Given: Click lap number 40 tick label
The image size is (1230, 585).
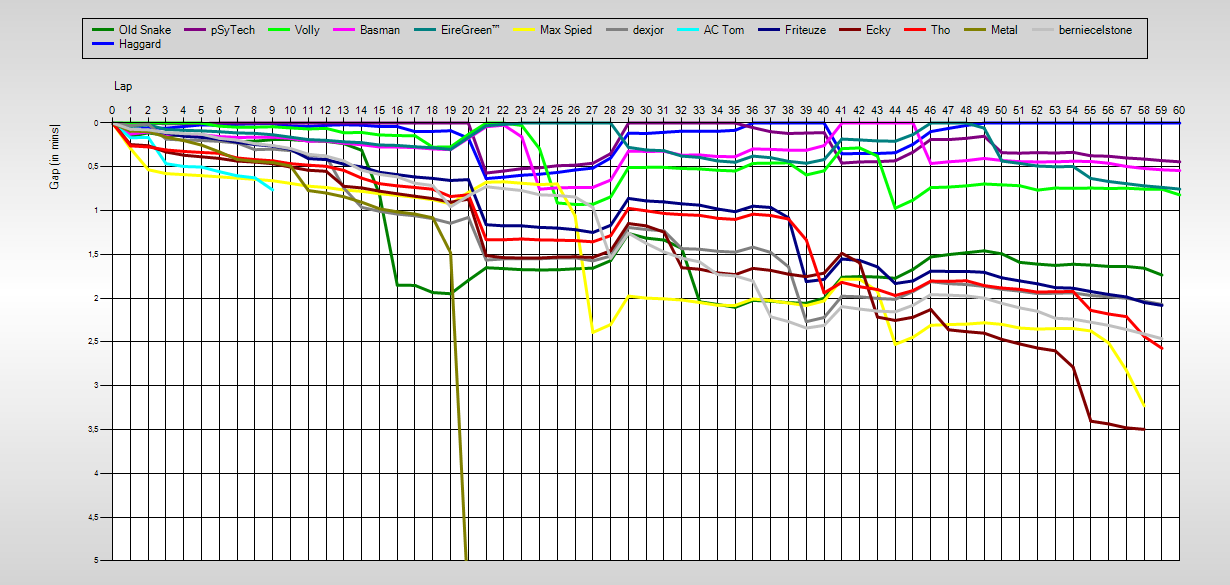Looking at the screenshot, I should pyautogui.click(x=824, y=109).
